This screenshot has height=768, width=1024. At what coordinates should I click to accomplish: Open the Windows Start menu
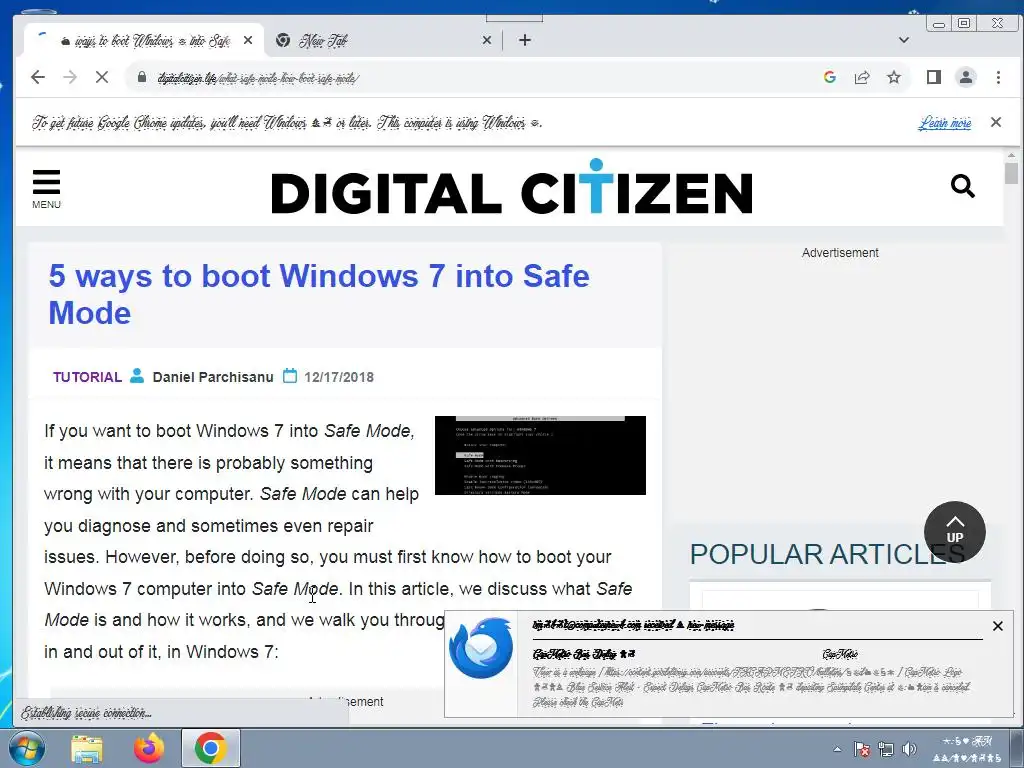pos(25,748)
